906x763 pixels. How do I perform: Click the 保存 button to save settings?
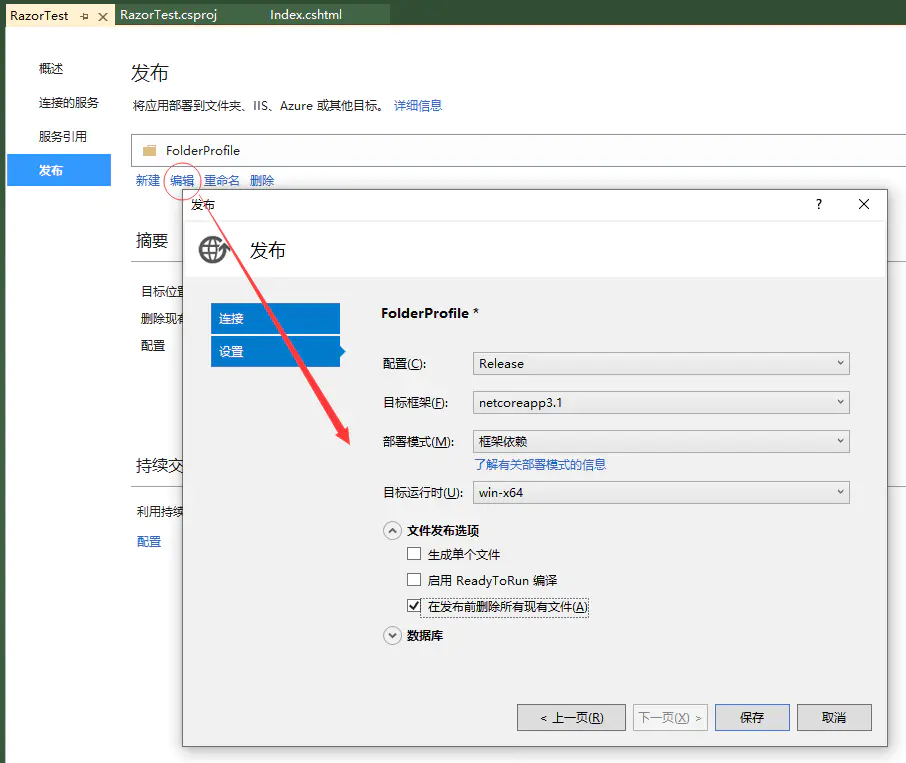coord(752,717)
